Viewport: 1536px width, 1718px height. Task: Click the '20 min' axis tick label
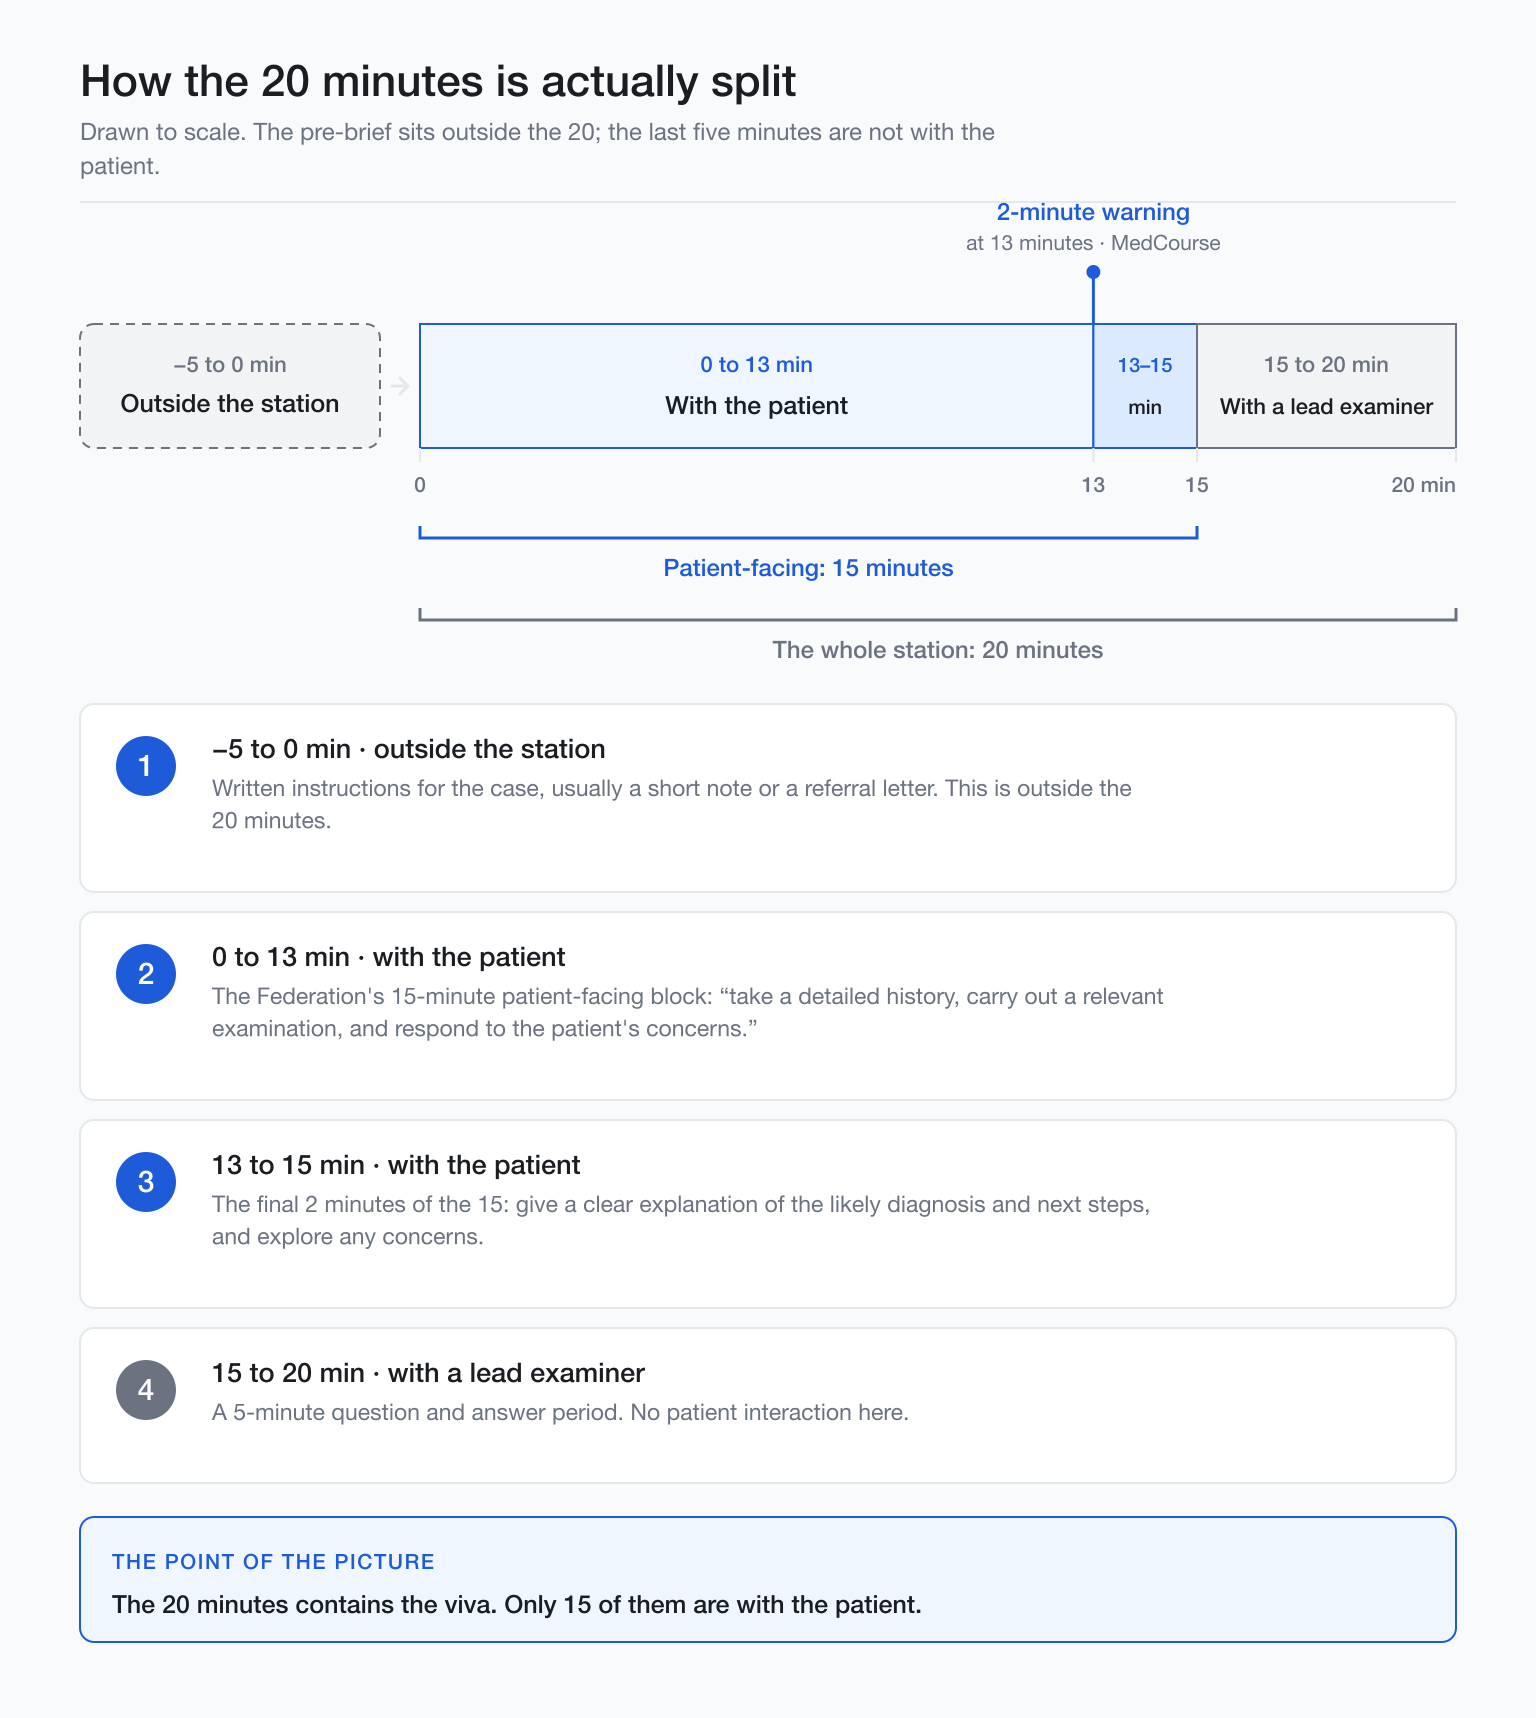click(1423, 485)
